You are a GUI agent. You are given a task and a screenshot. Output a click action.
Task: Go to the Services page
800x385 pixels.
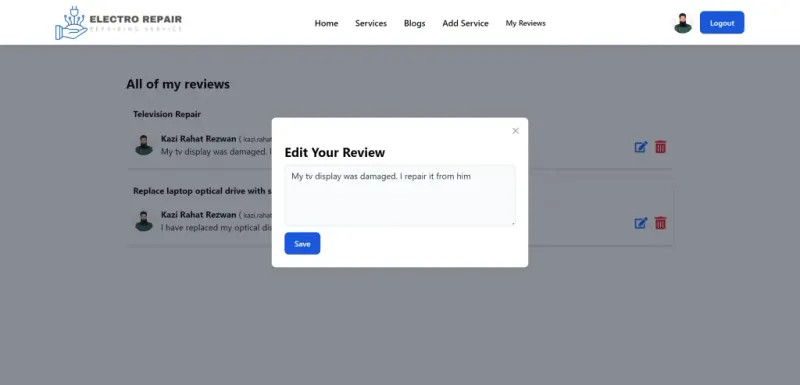pyautogui.click(x=371, y=23)
